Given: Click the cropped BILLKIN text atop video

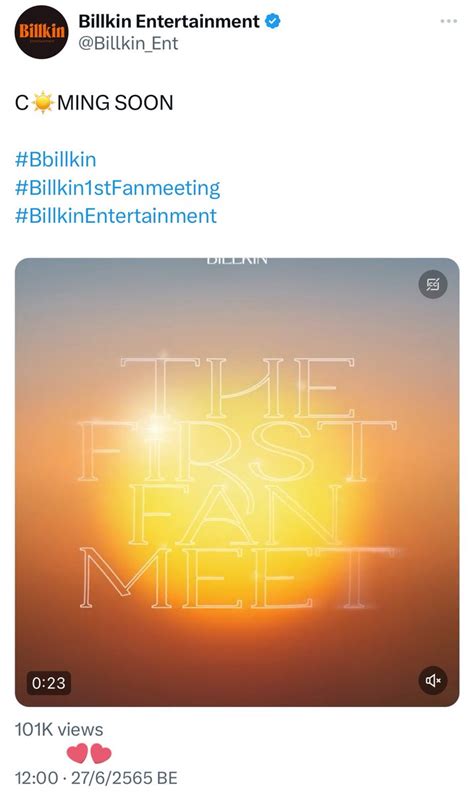Looking at the screenshot, I should 237,261.
